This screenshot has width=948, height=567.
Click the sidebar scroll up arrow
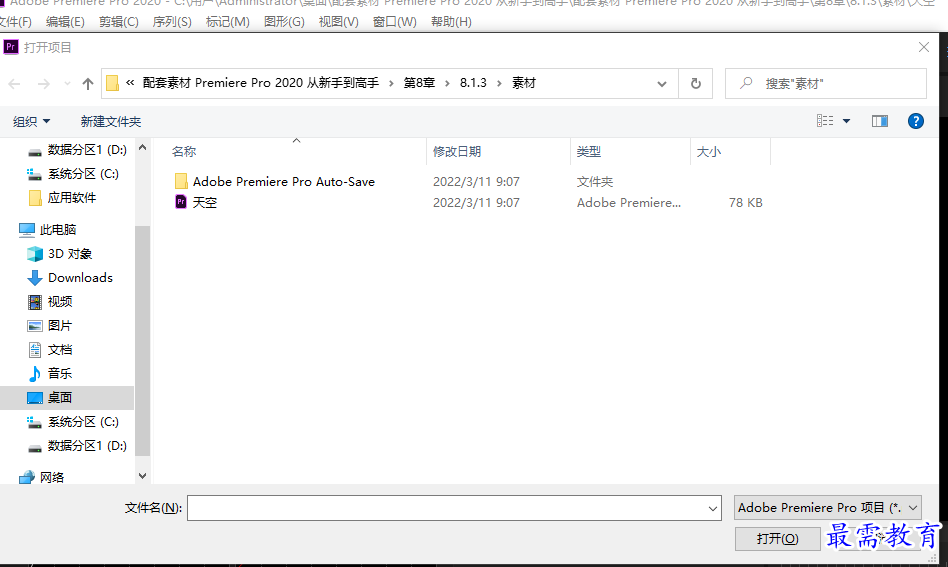point(143,147)
